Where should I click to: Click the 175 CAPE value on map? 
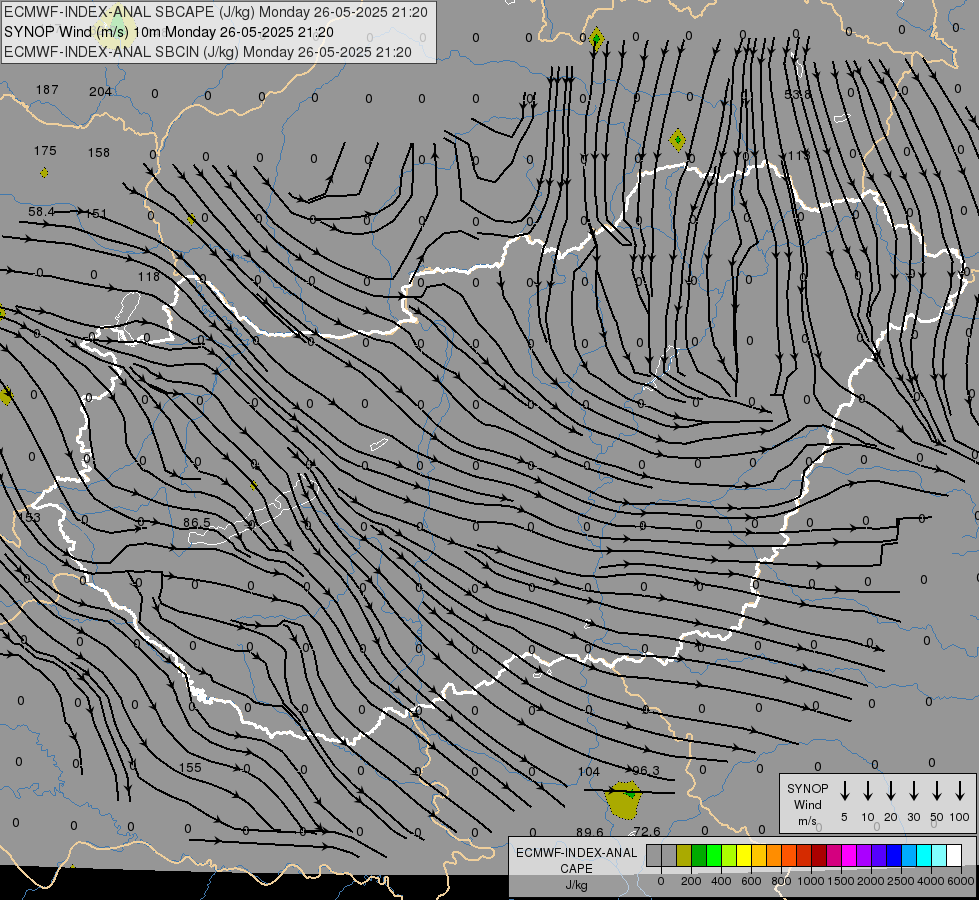click(x=45, y=151)
